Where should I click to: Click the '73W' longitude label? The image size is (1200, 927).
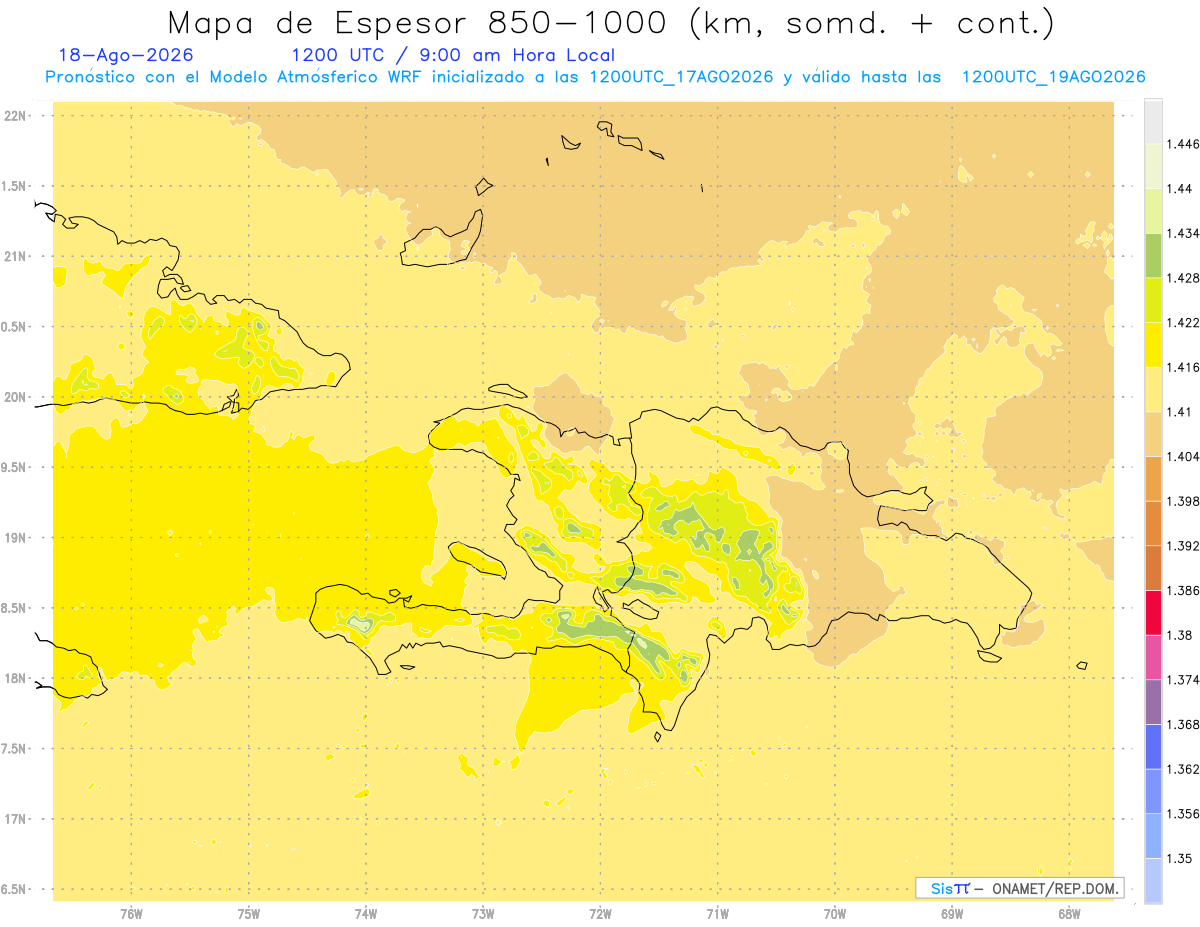483,914
